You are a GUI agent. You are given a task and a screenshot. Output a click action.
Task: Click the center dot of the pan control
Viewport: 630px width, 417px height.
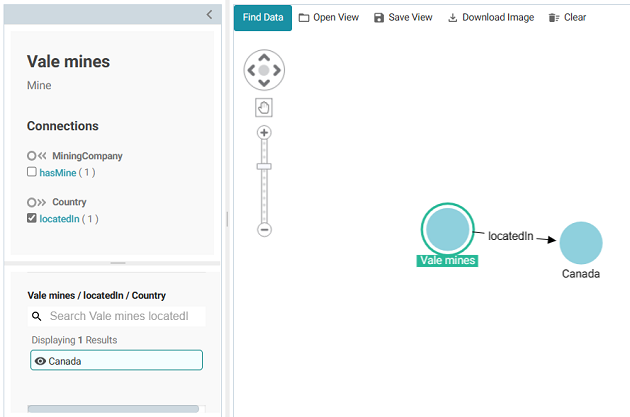pos(264,70)
